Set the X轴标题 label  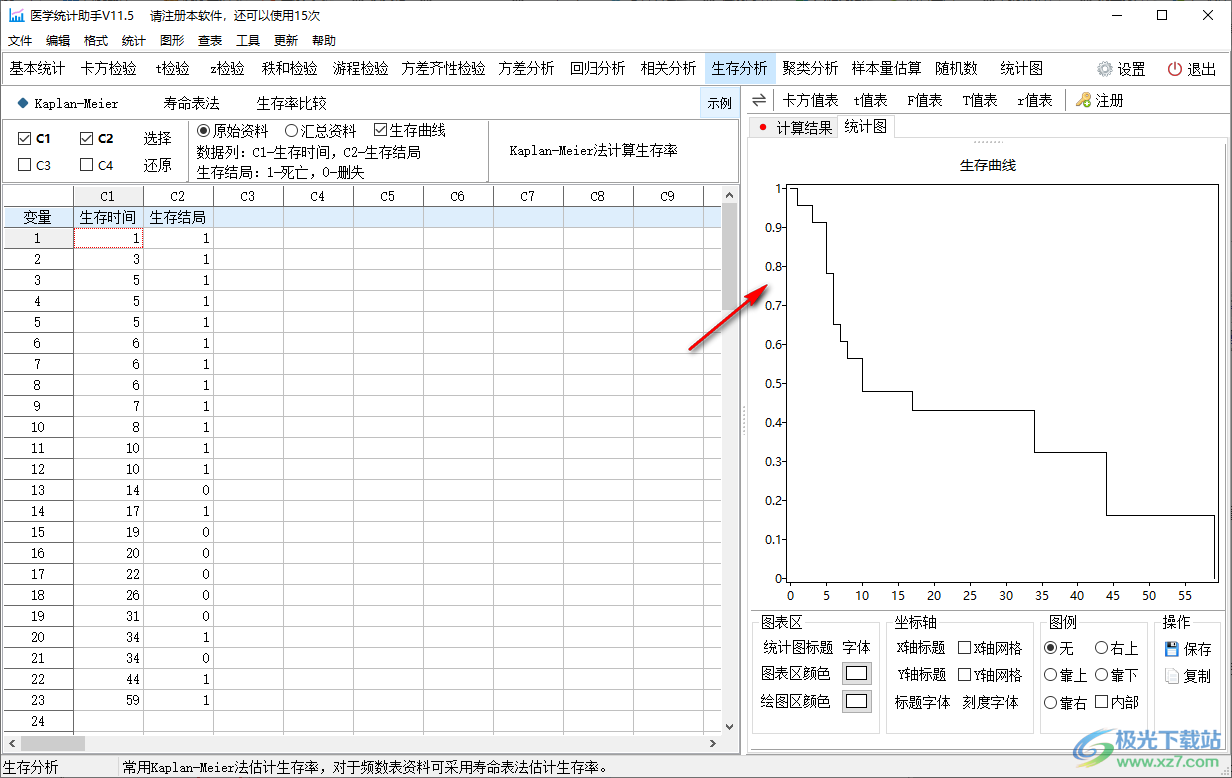(921, 648)
